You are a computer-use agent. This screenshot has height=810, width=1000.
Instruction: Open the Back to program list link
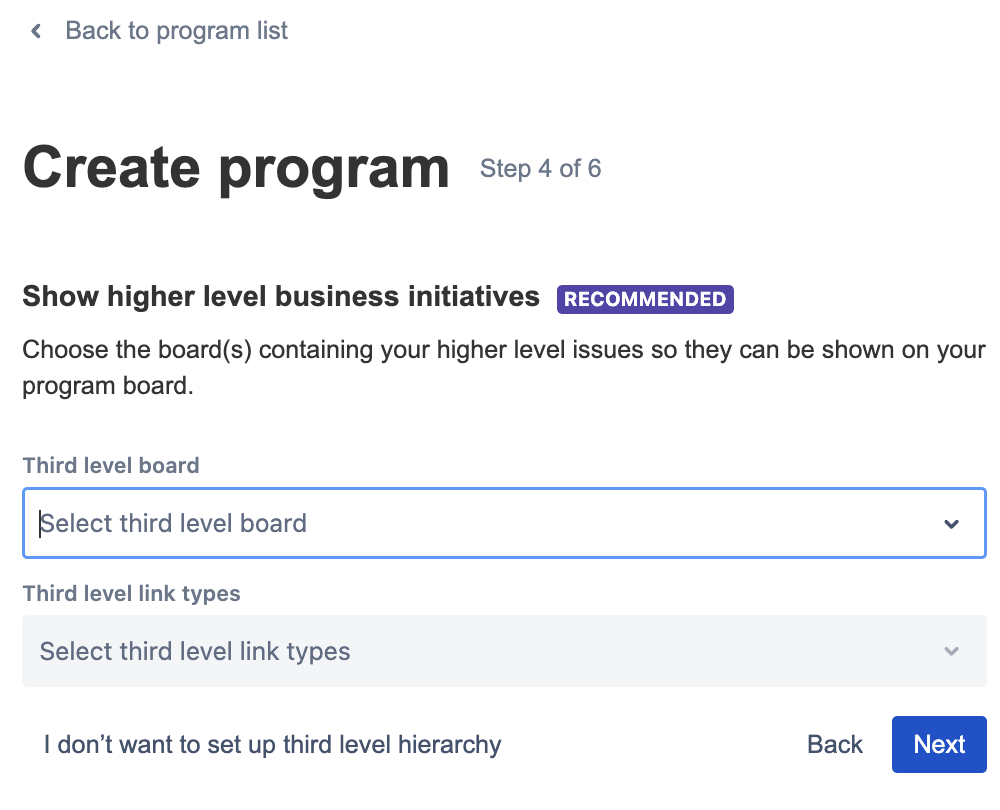(176, 31)
